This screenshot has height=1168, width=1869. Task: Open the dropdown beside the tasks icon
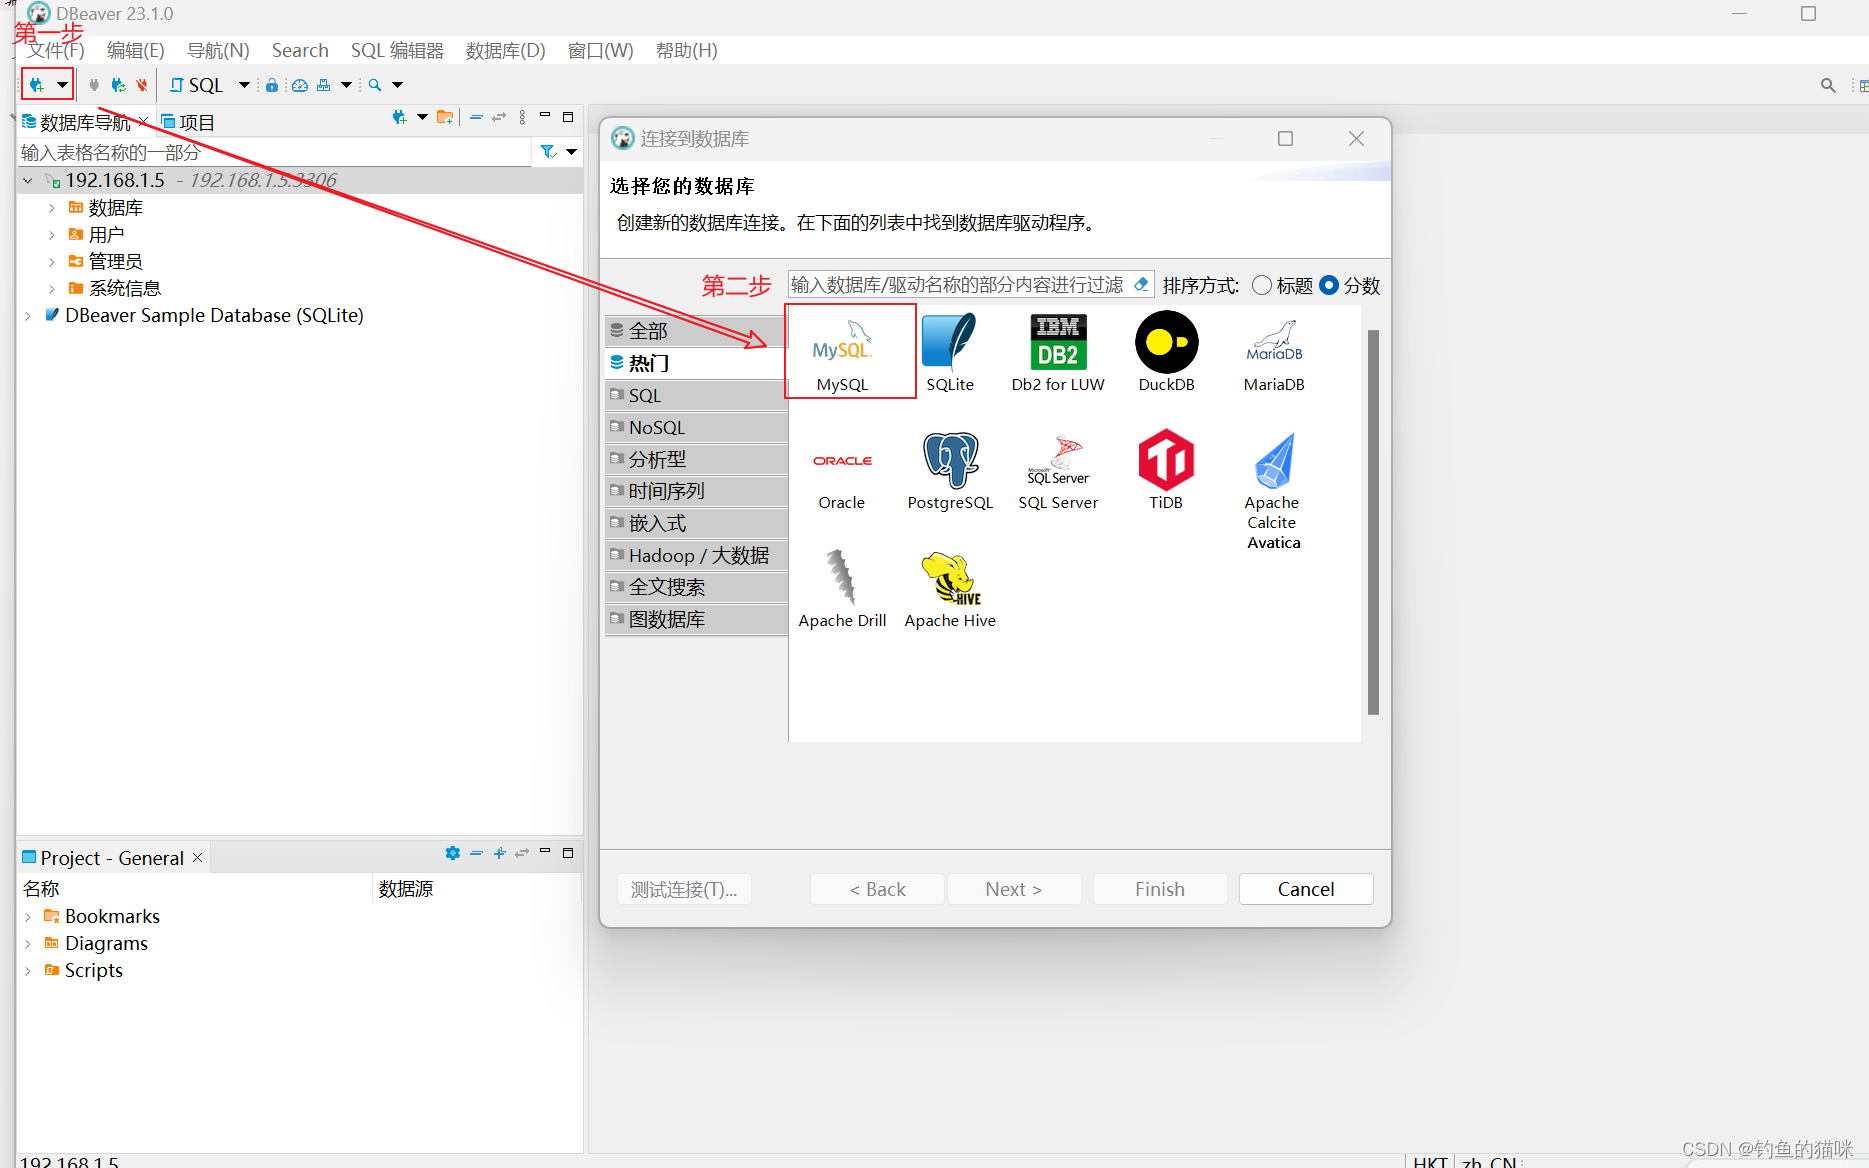[346, 85]
